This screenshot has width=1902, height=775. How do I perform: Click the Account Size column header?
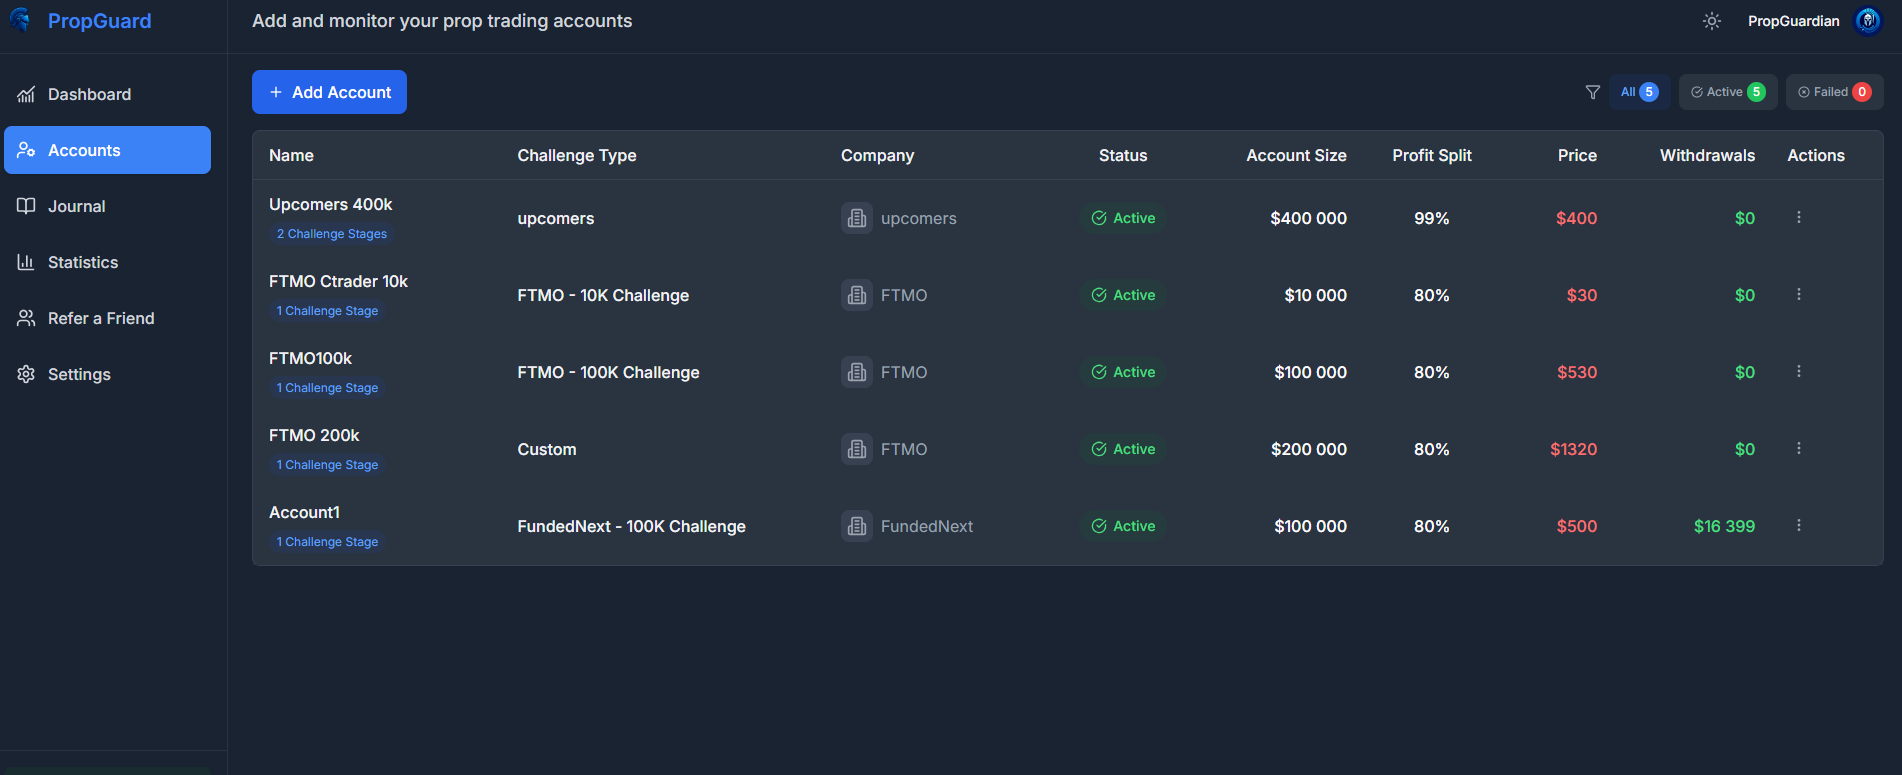pyautogui.click(x=1296, y=155)
